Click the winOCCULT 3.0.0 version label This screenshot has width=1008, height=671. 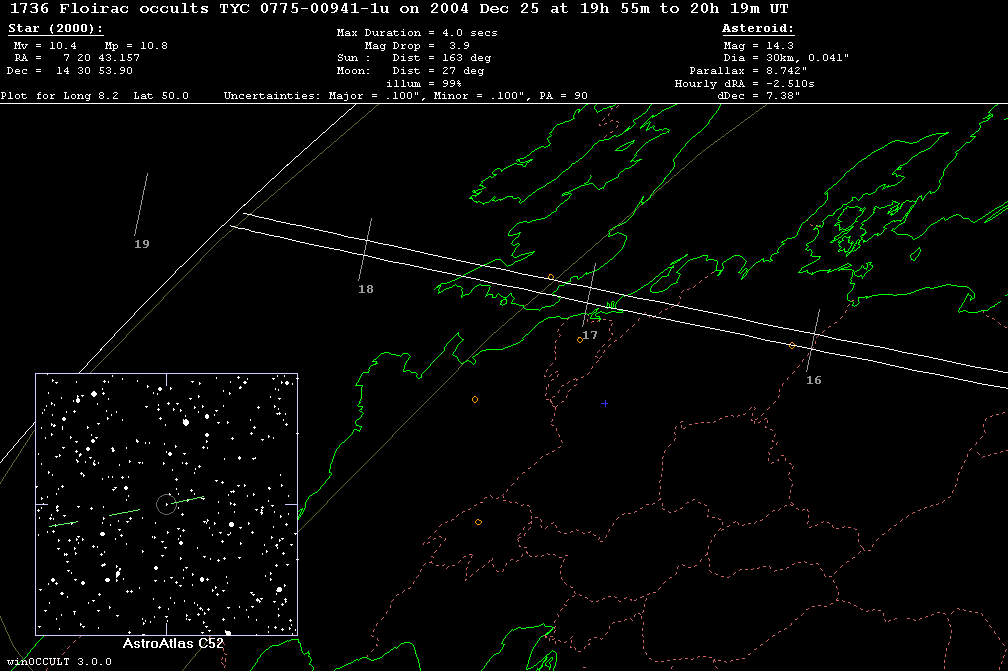click(56, 662)
